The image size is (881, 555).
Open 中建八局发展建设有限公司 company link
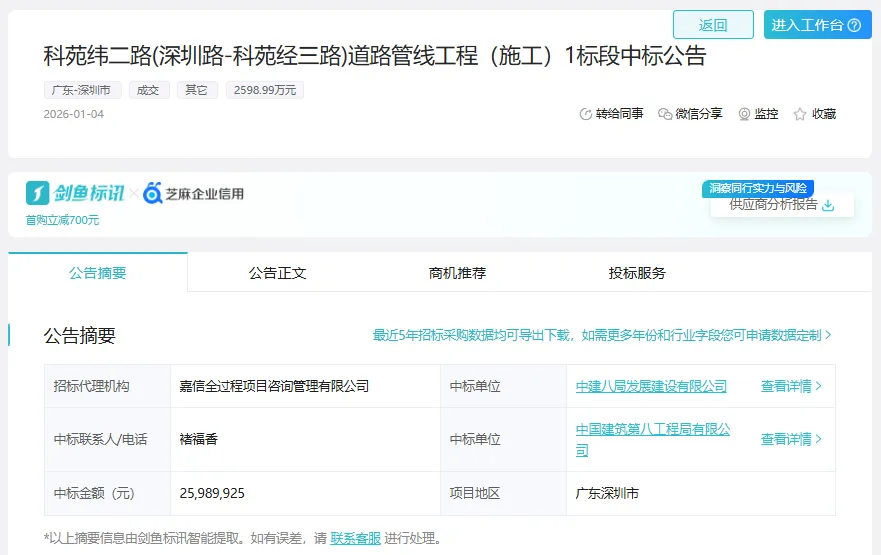[x=651, y=386]
